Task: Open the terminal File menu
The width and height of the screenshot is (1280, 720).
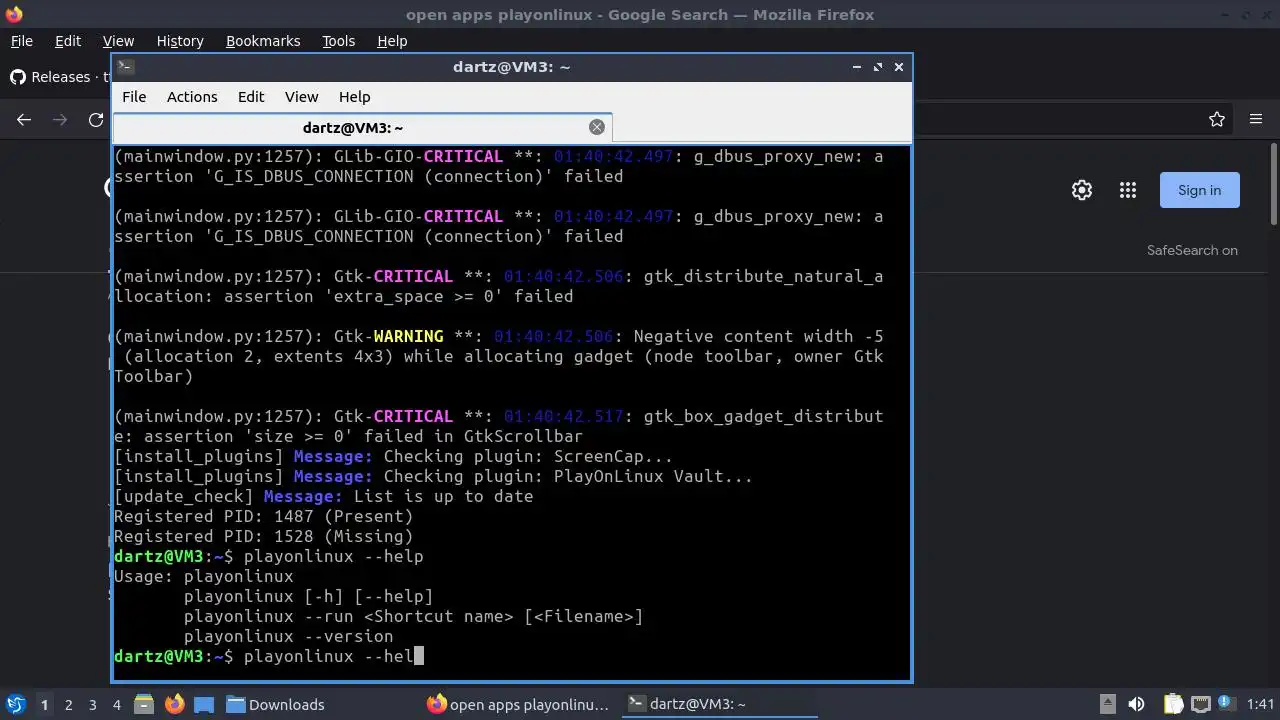Action: pyautogui.click(x=134, y=97)
